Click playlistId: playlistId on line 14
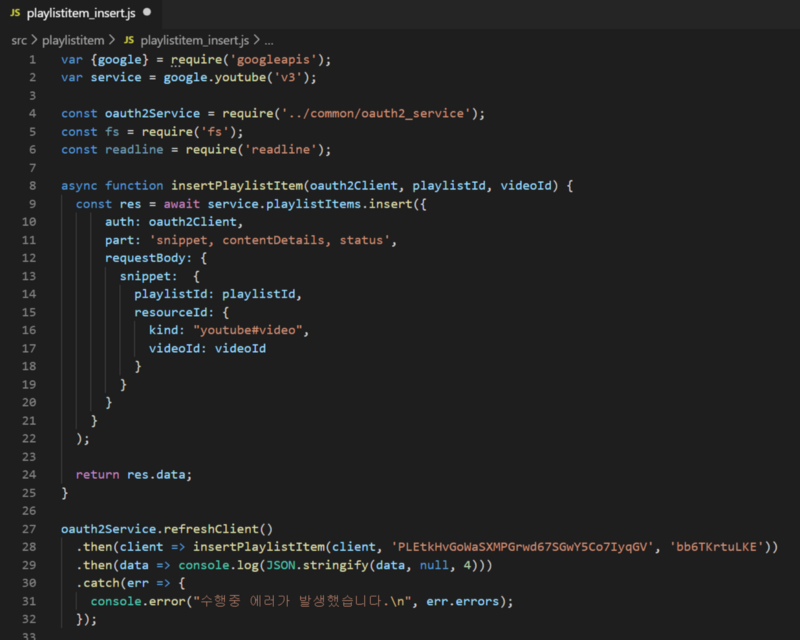Viewport: 800px width, 640px height. coord(215,294)
